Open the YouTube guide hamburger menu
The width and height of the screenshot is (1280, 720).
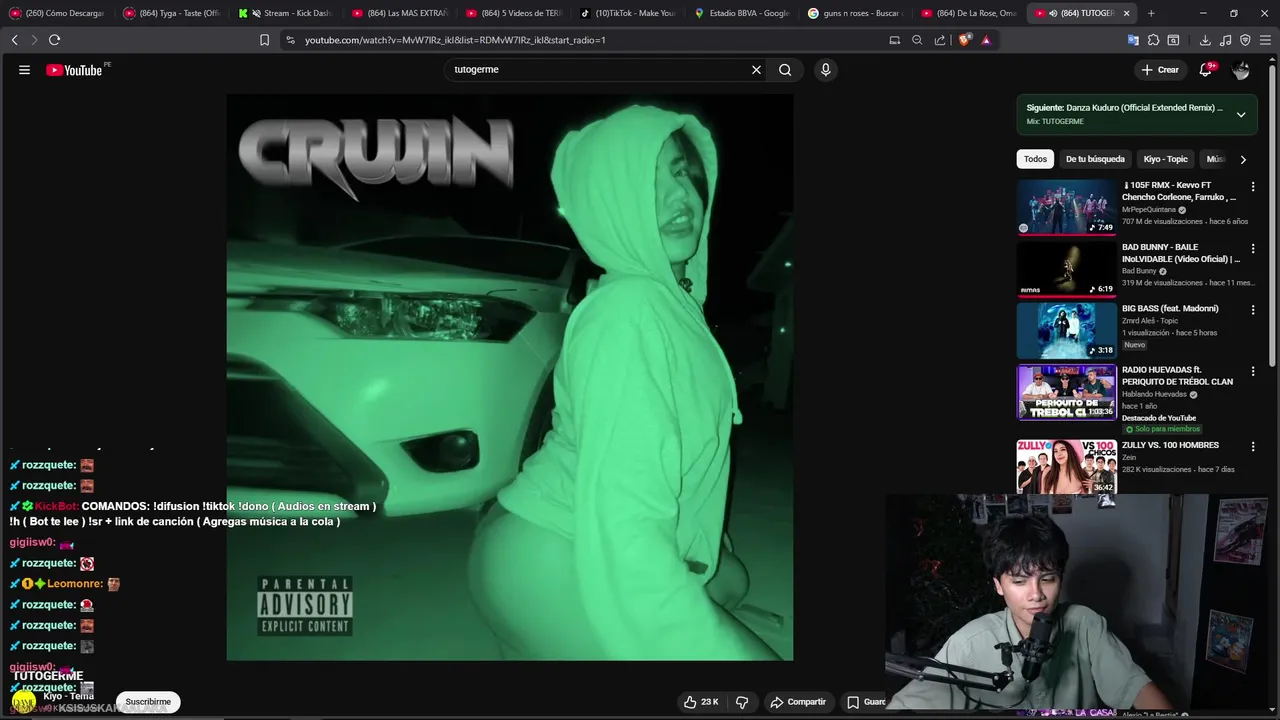tap(24, 70)
